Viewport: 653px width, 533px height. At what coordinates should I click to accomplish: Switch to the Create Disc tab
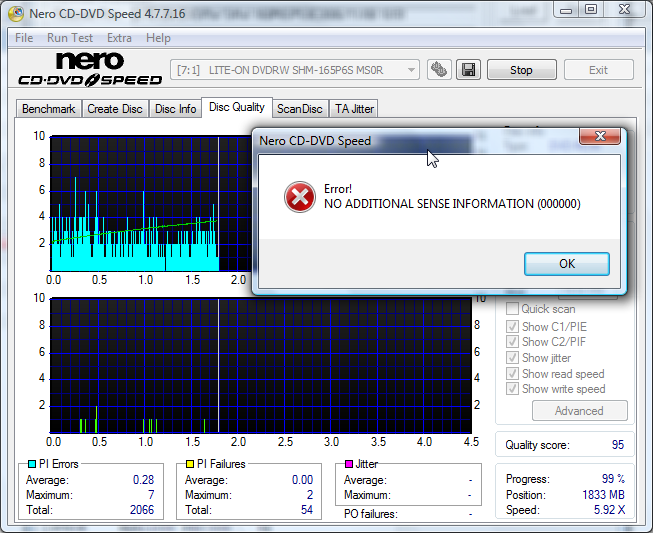click(115, 109)
